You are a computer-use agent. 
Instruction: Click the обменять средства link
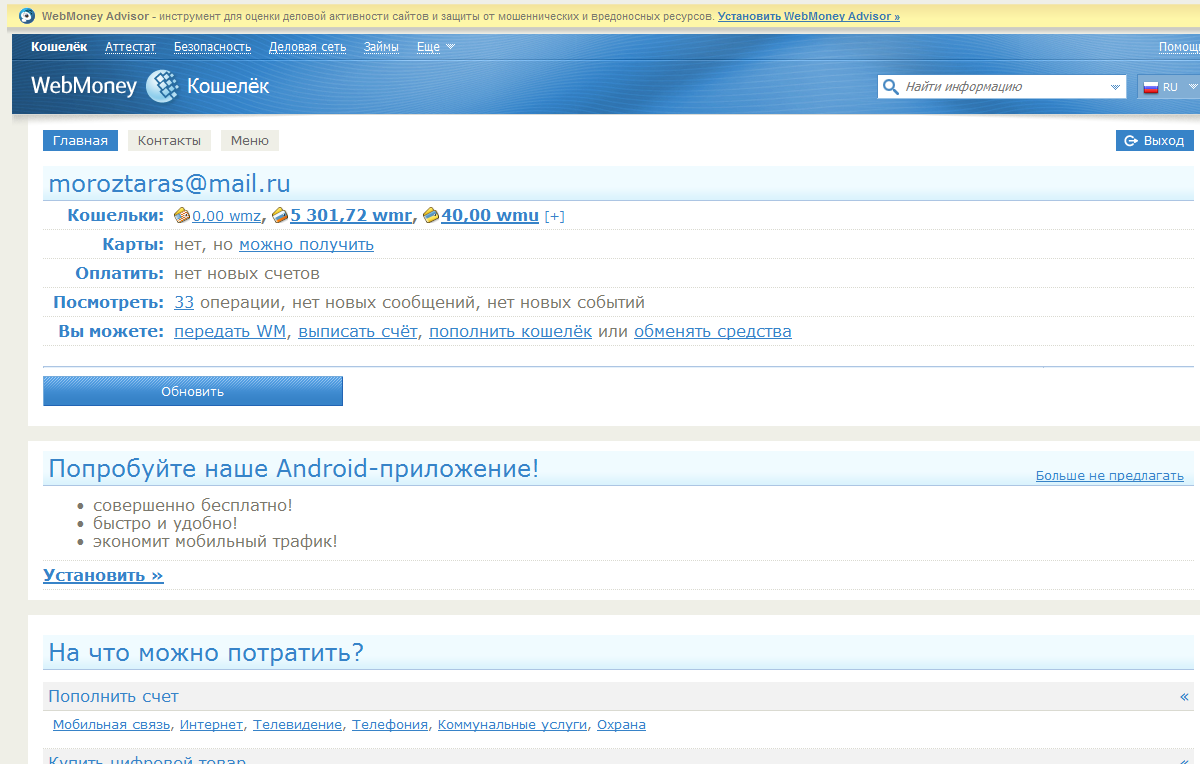click(x=713, y=331)
